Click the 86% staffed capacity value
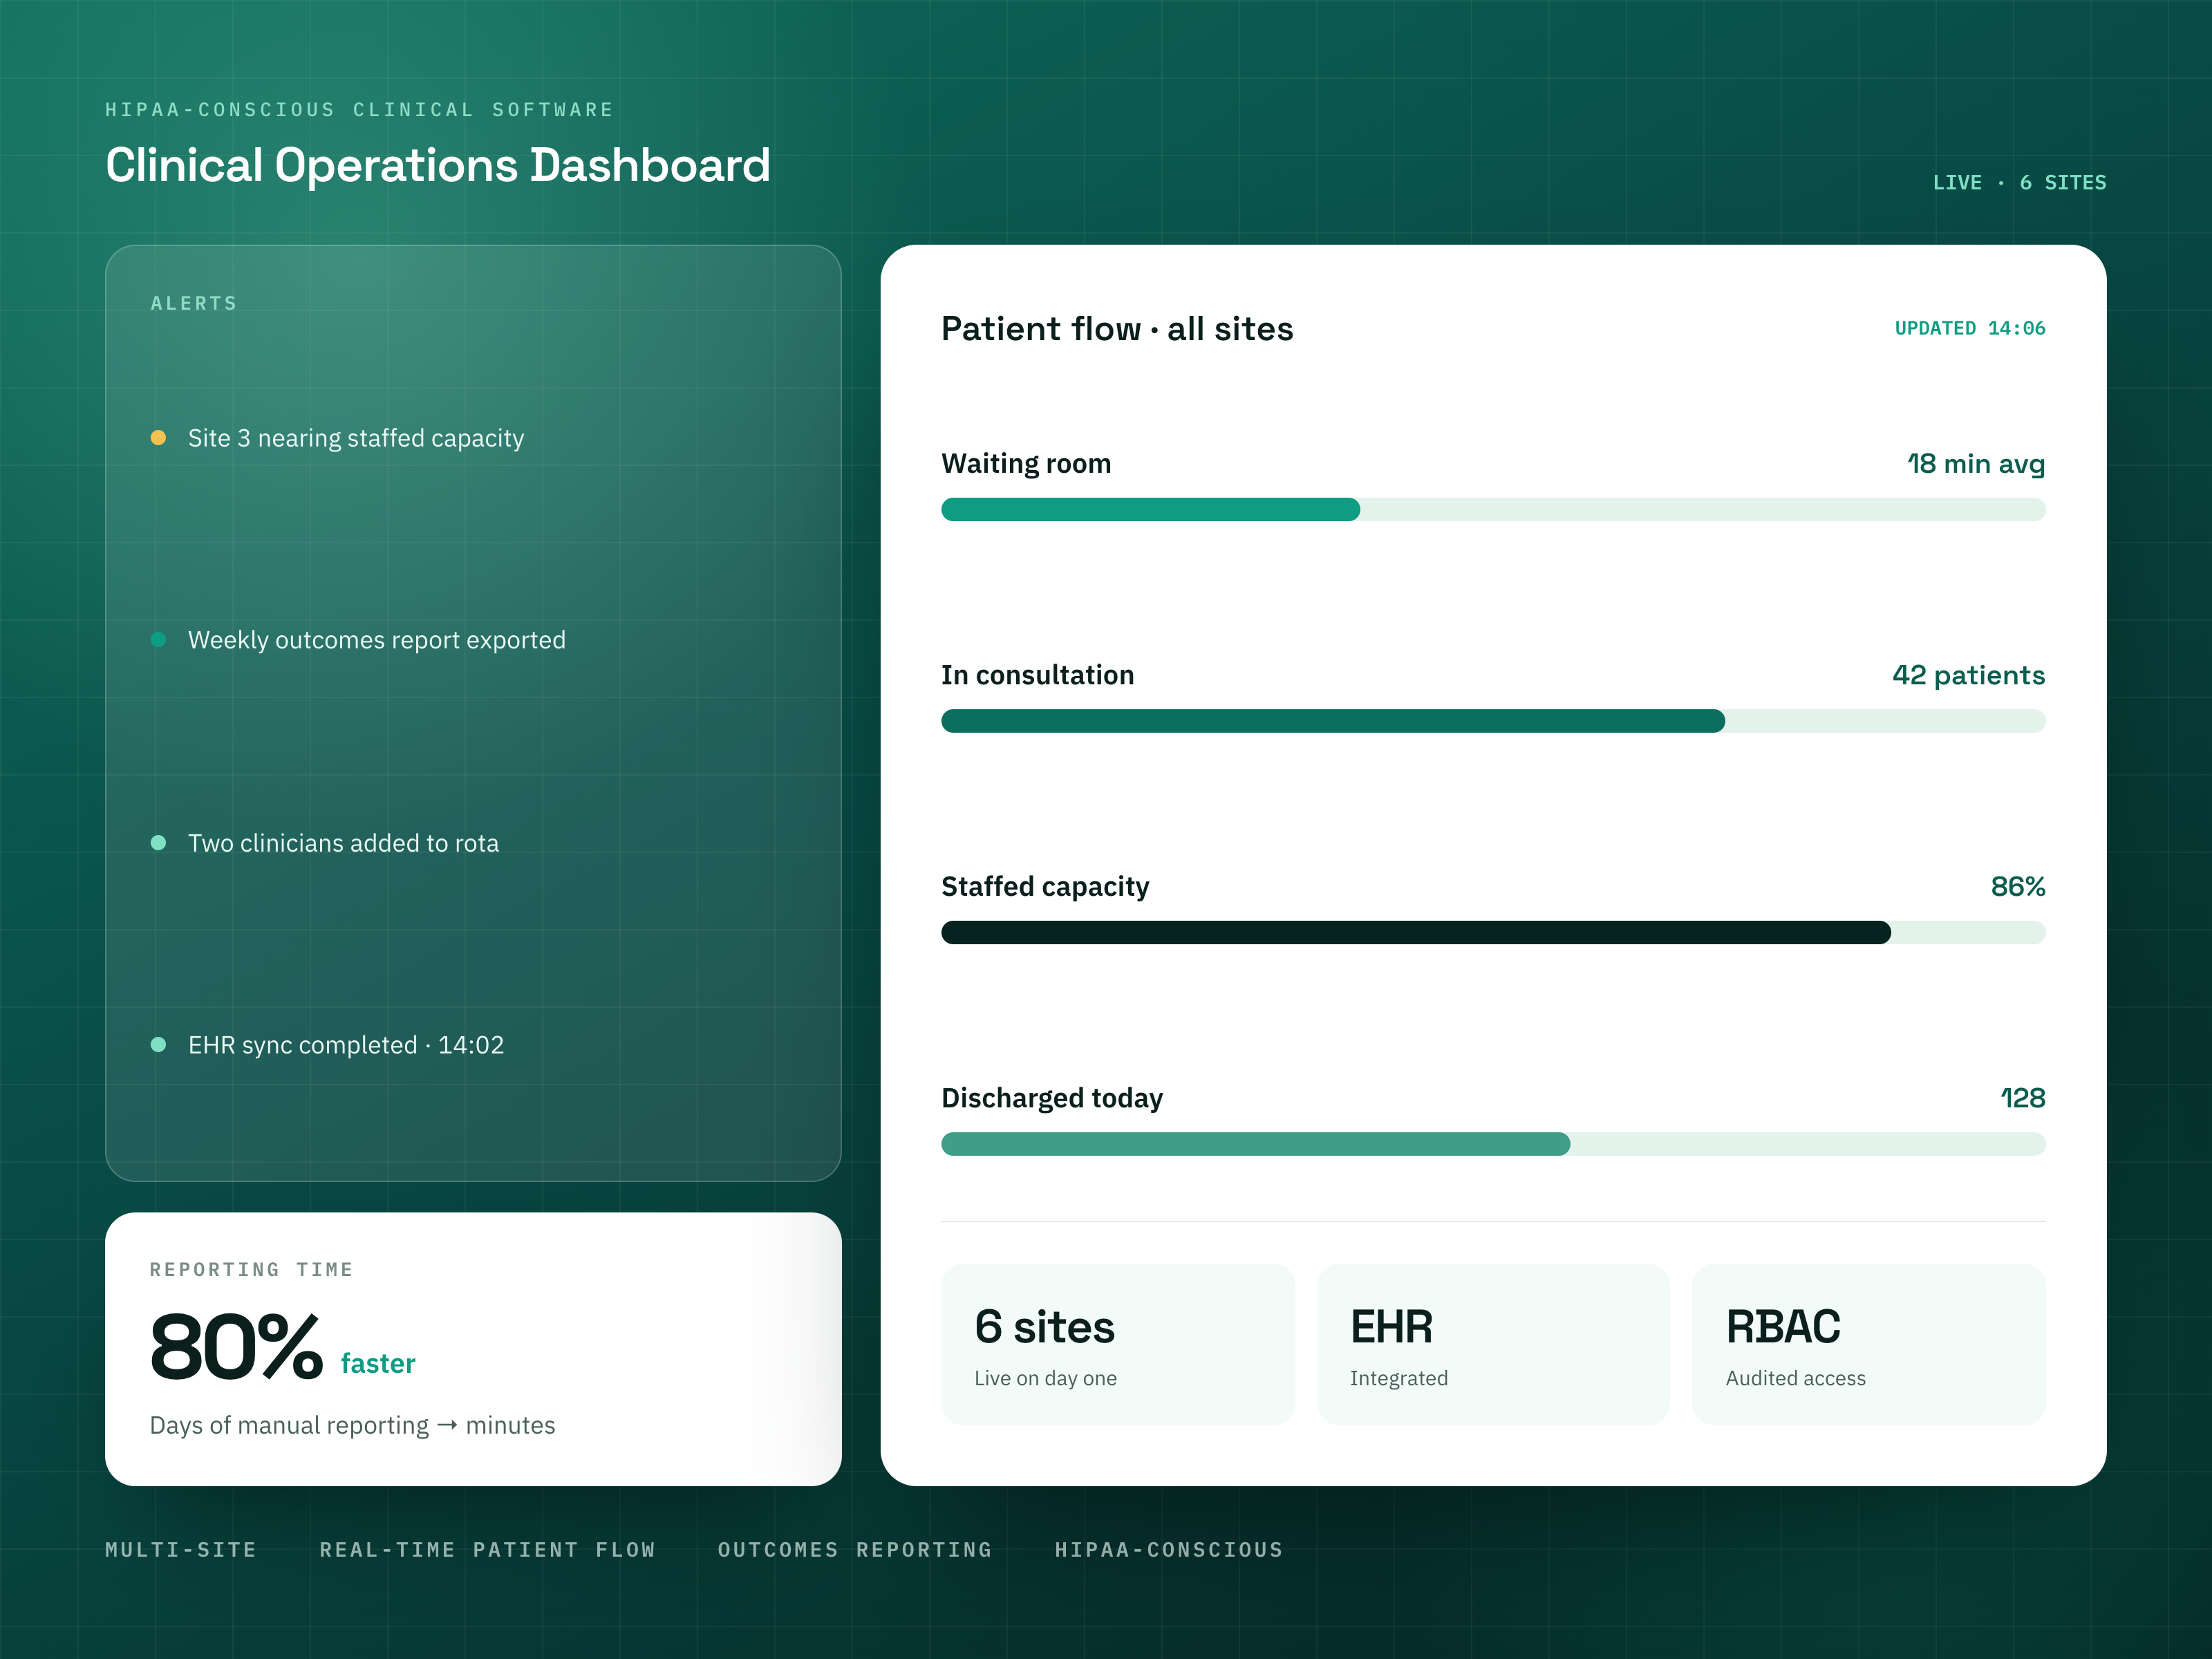The width and height of the screenshot is (2212, 1659). coord(2017,886)
